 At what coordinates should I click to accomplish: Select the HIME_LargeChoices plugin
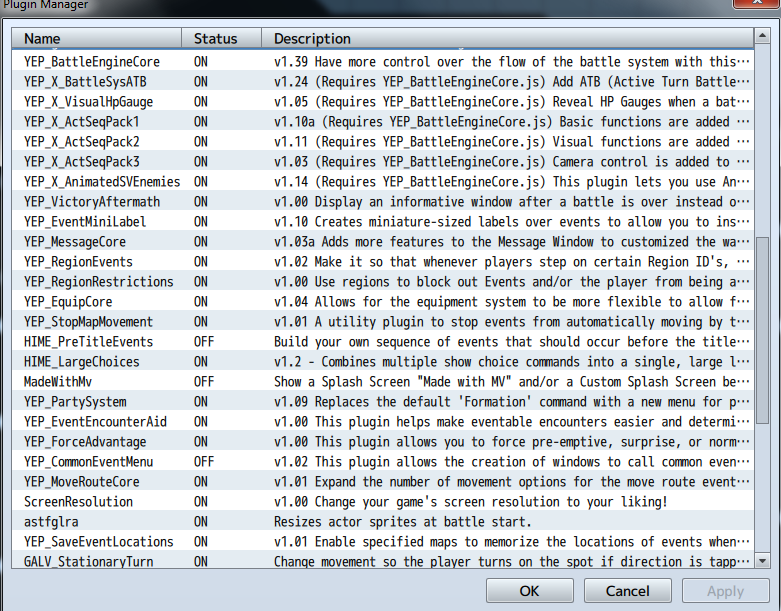[383, 362]
